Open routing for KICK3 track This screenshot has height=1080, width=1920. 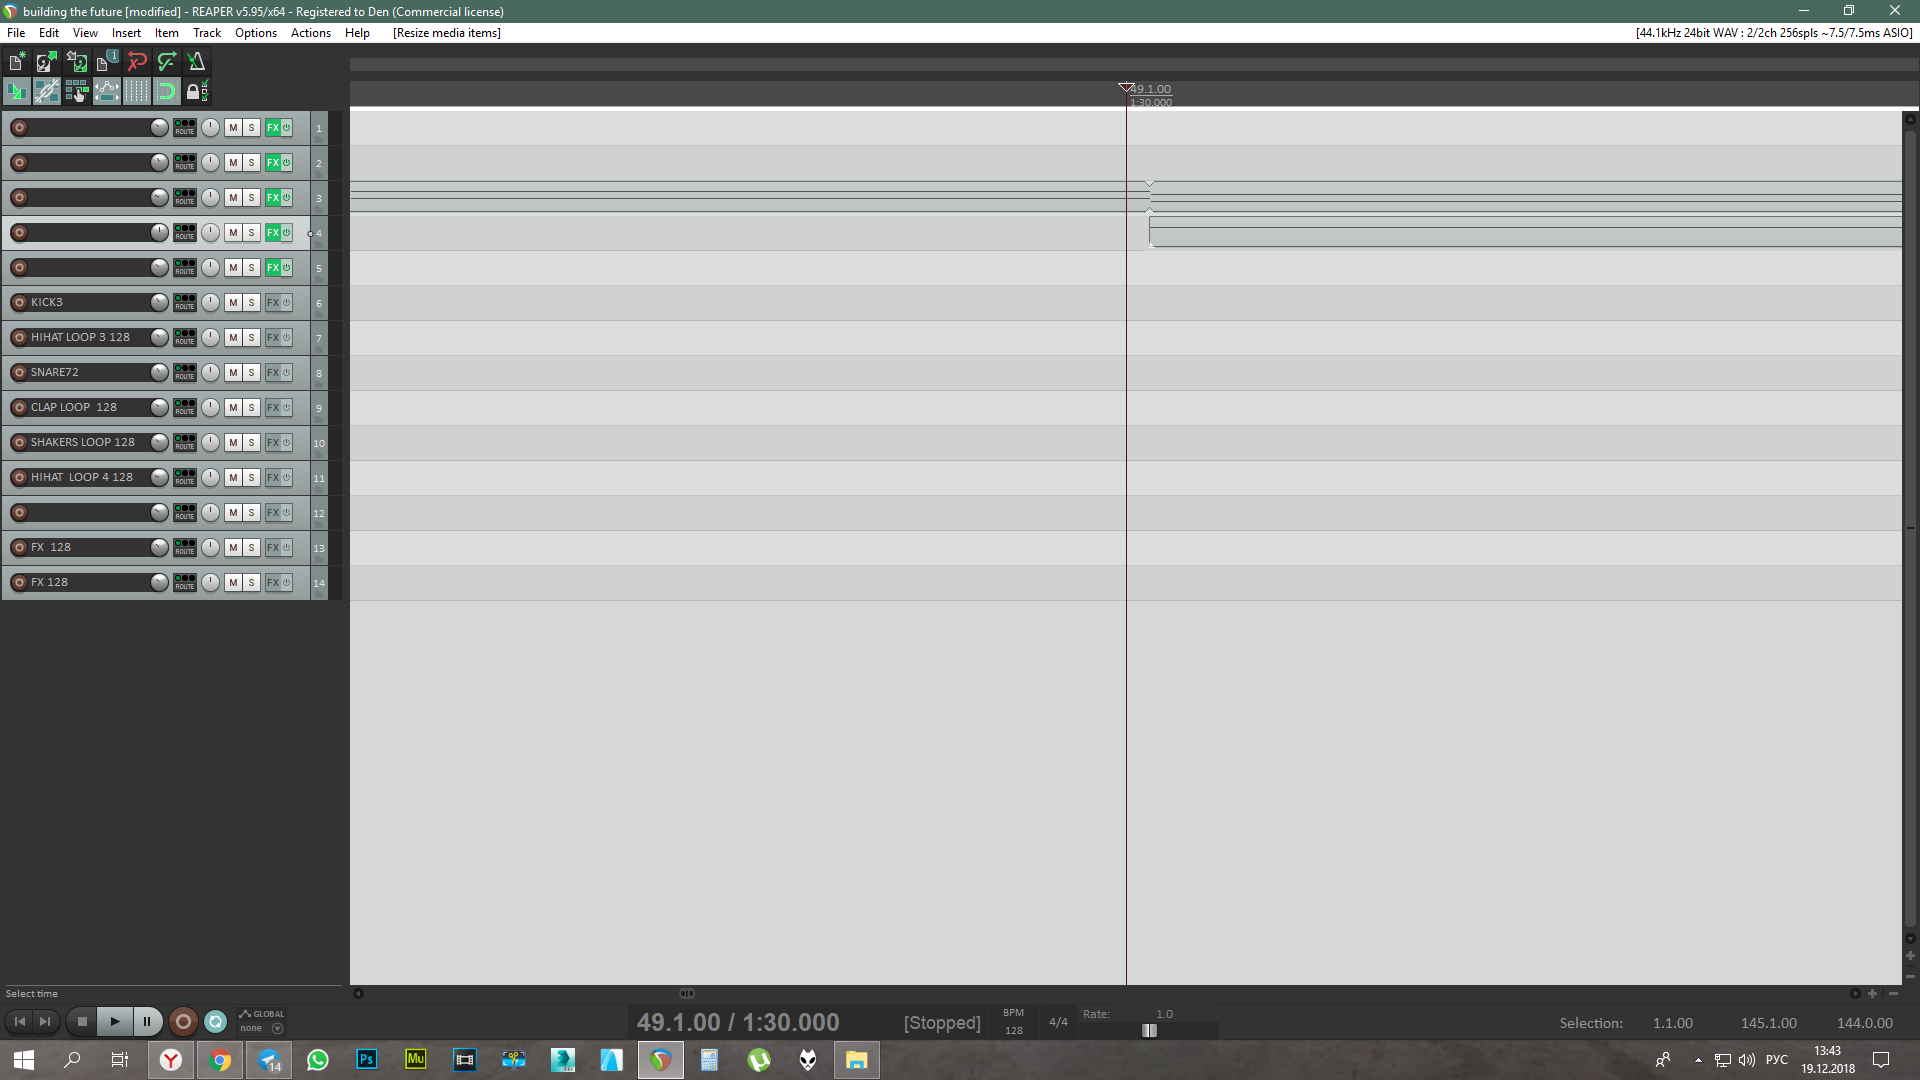click(185, 302)
